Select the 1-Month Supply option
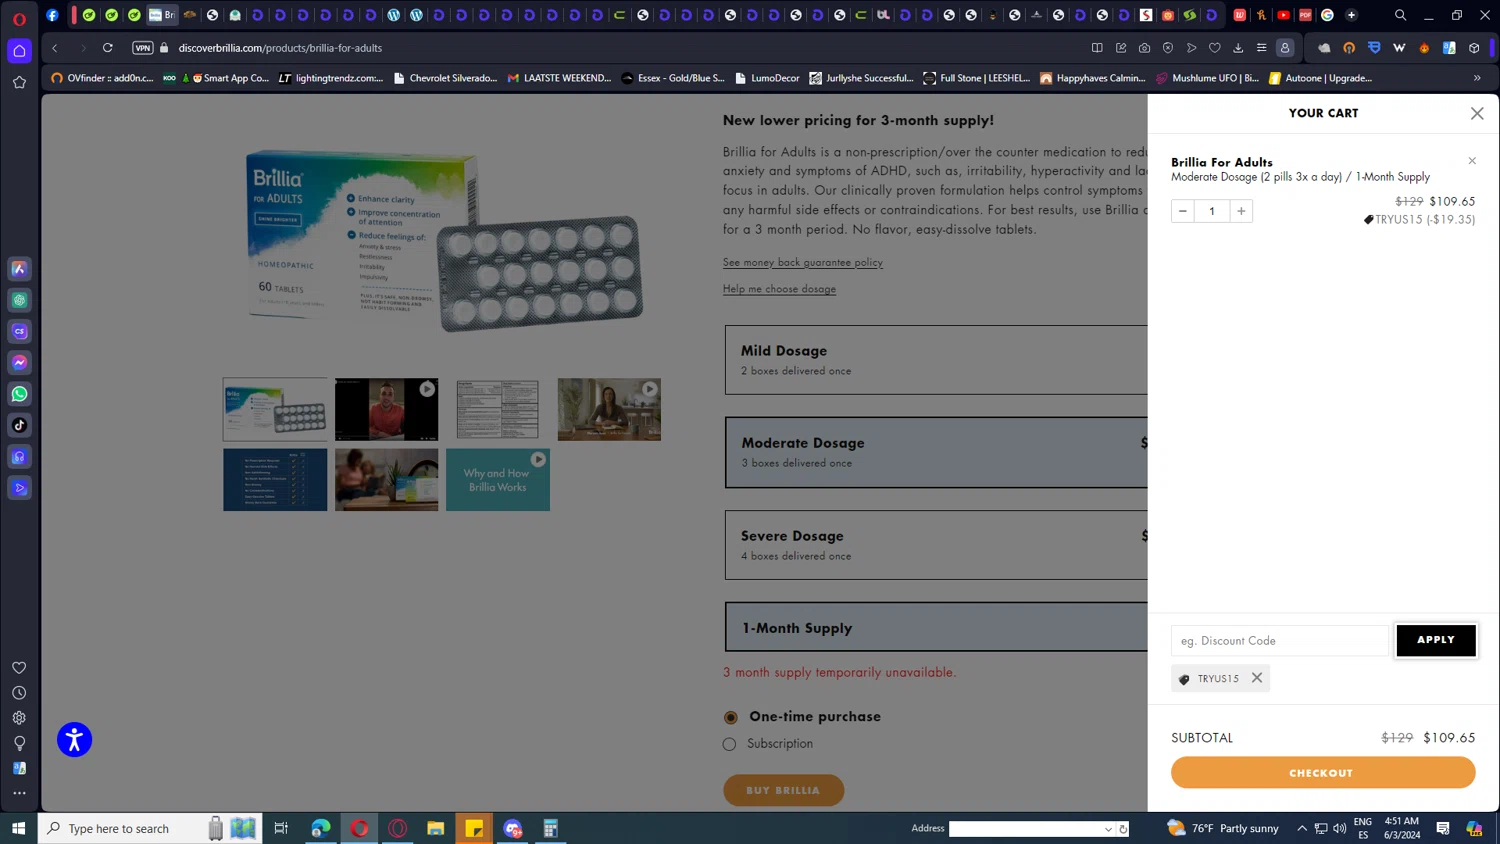 (x=936, y=627)
